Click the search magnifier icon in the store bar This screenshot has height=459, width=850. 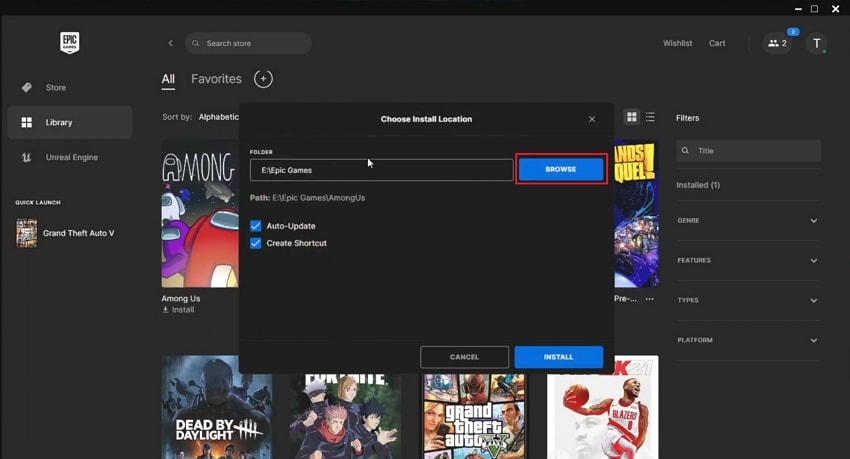(x=196, y=43)
